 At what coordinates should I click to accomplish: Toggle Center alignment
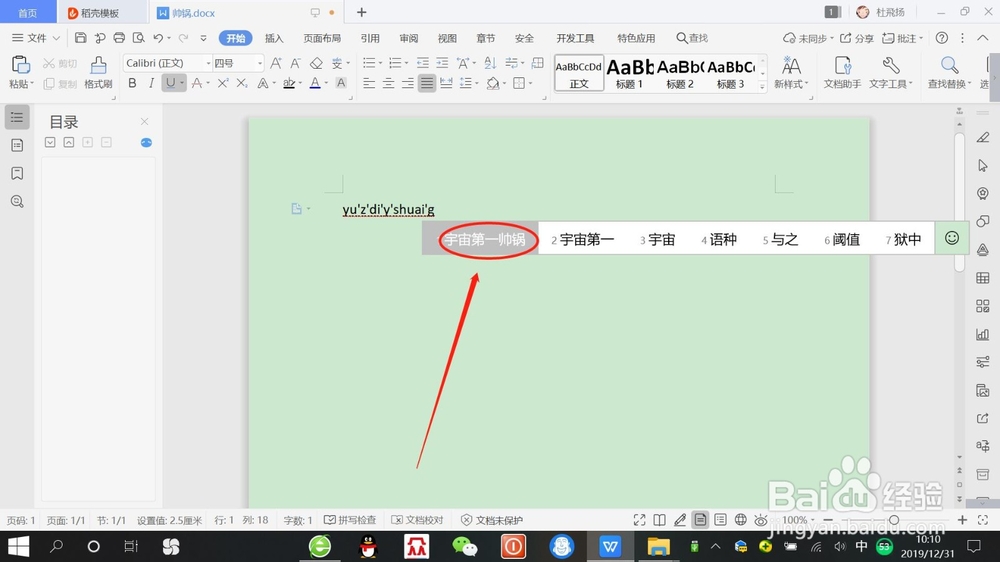388,83
